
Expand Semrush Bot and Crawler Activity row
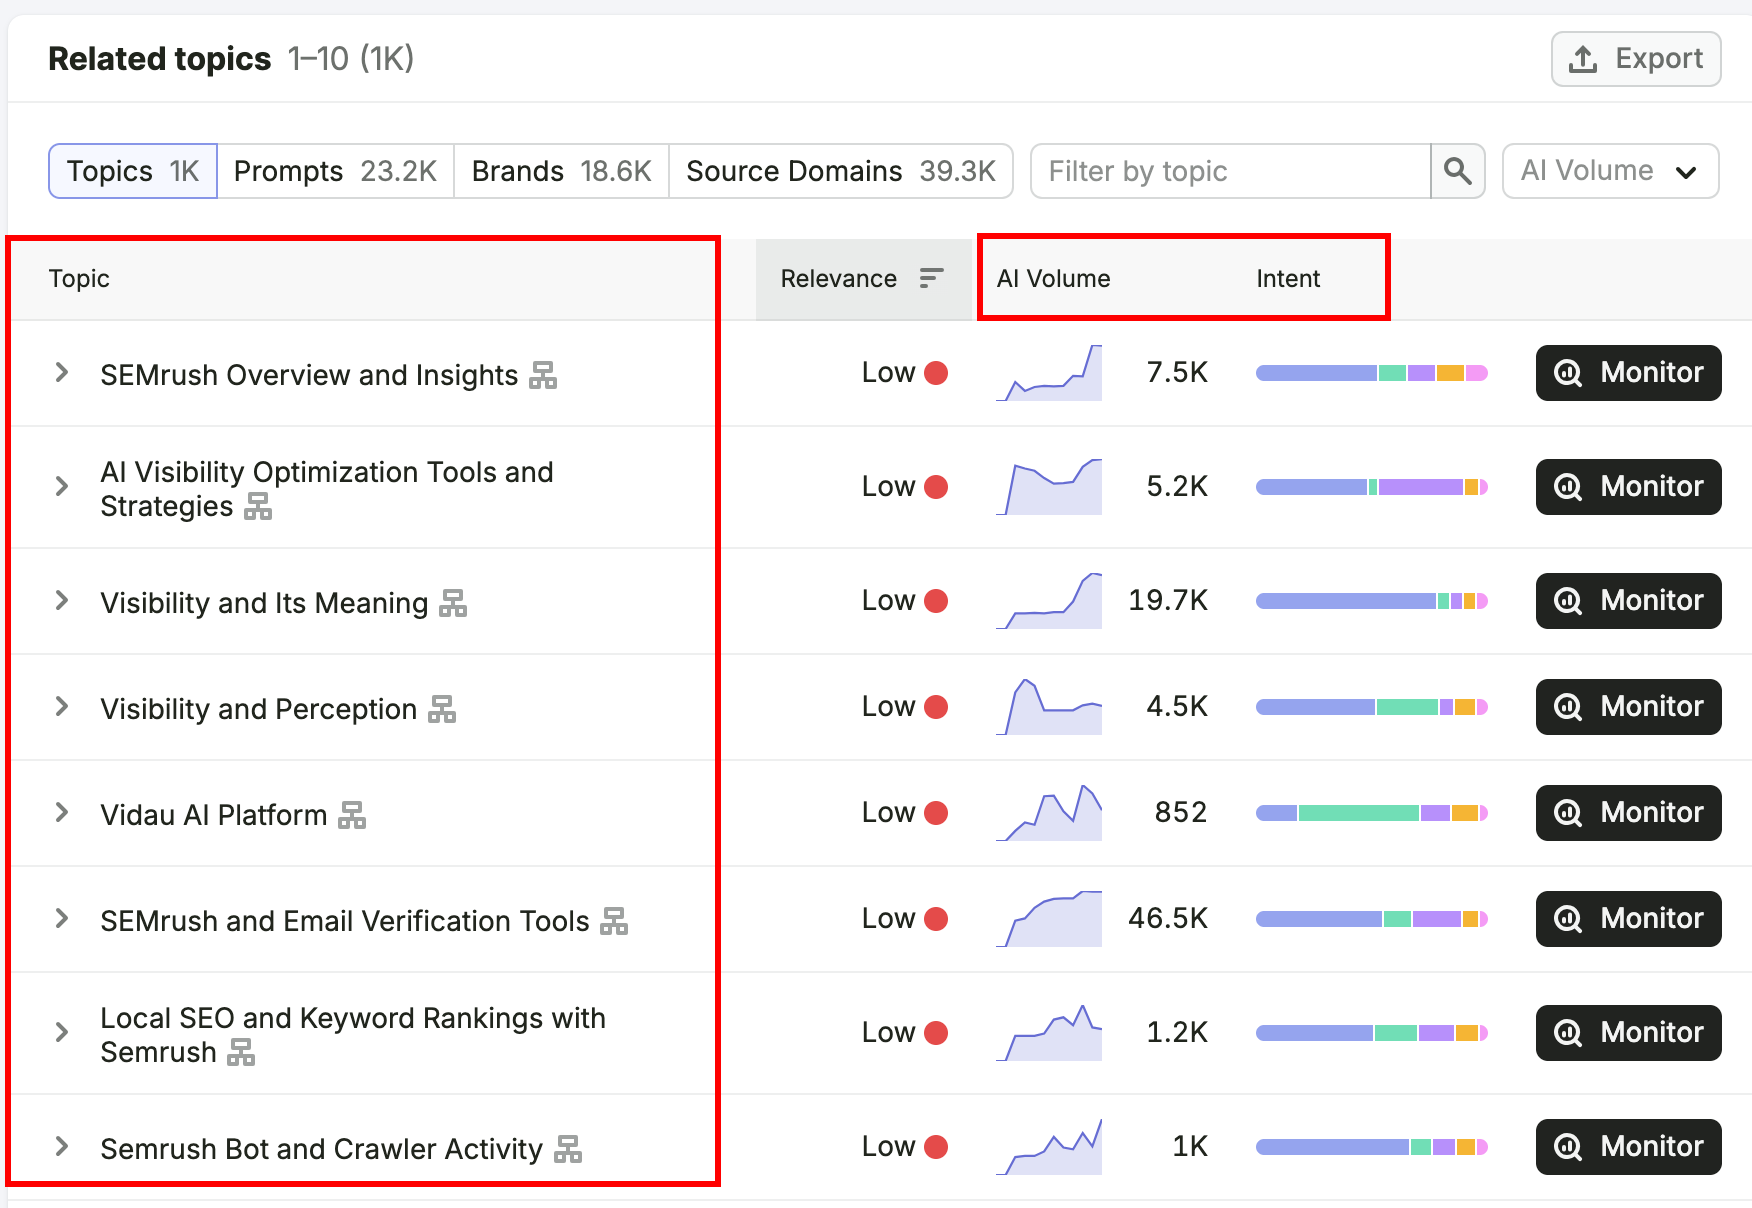(62, 1147)
